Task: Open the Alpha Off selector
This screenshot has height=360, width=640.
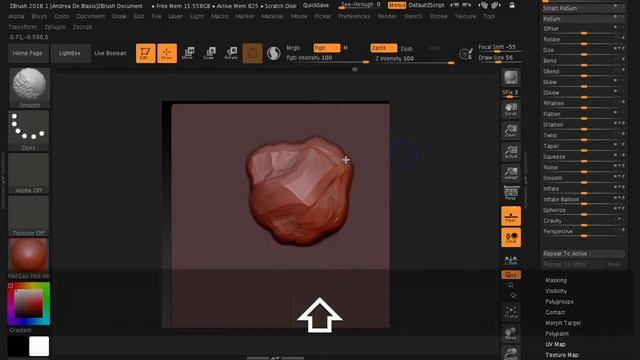Action: point(29,173)
